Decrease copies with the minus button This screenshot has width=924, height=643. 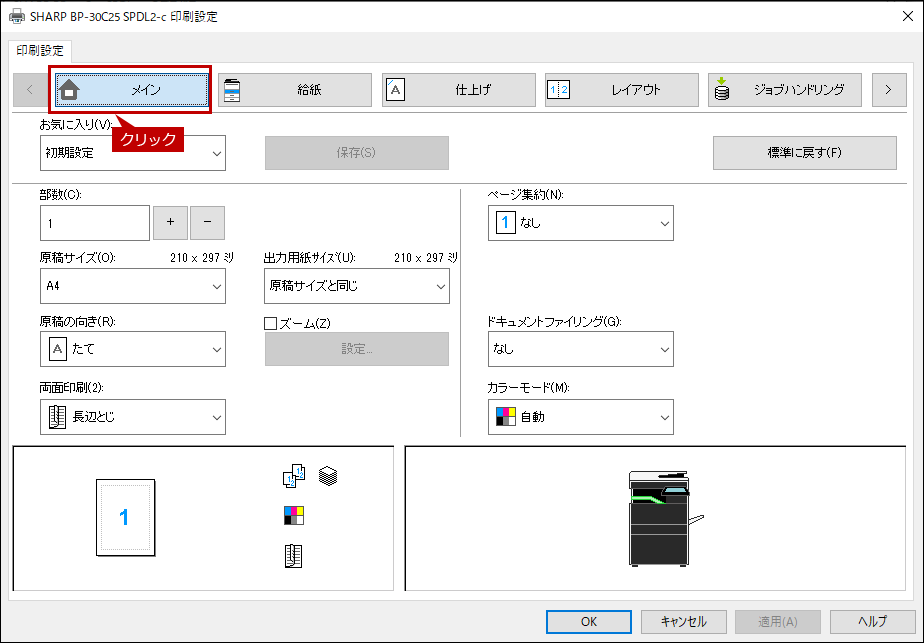[207, 222]
